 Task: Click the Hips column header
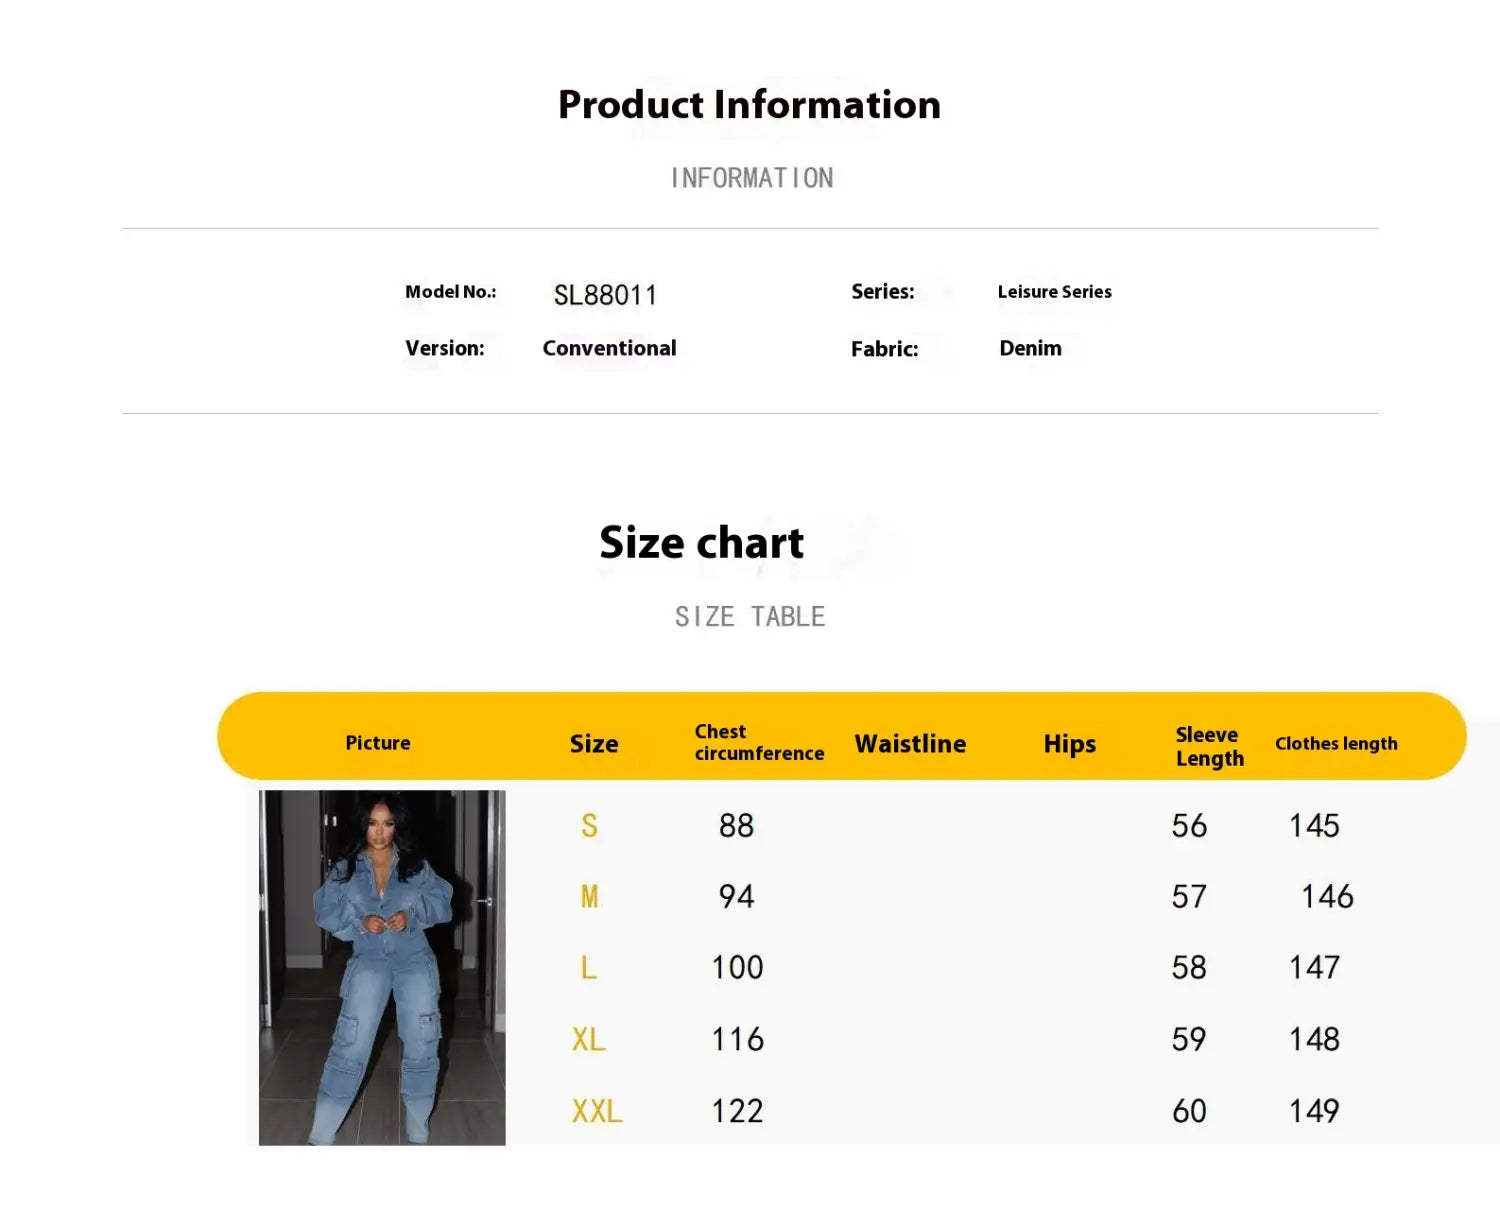click(x=1069, y=744)
